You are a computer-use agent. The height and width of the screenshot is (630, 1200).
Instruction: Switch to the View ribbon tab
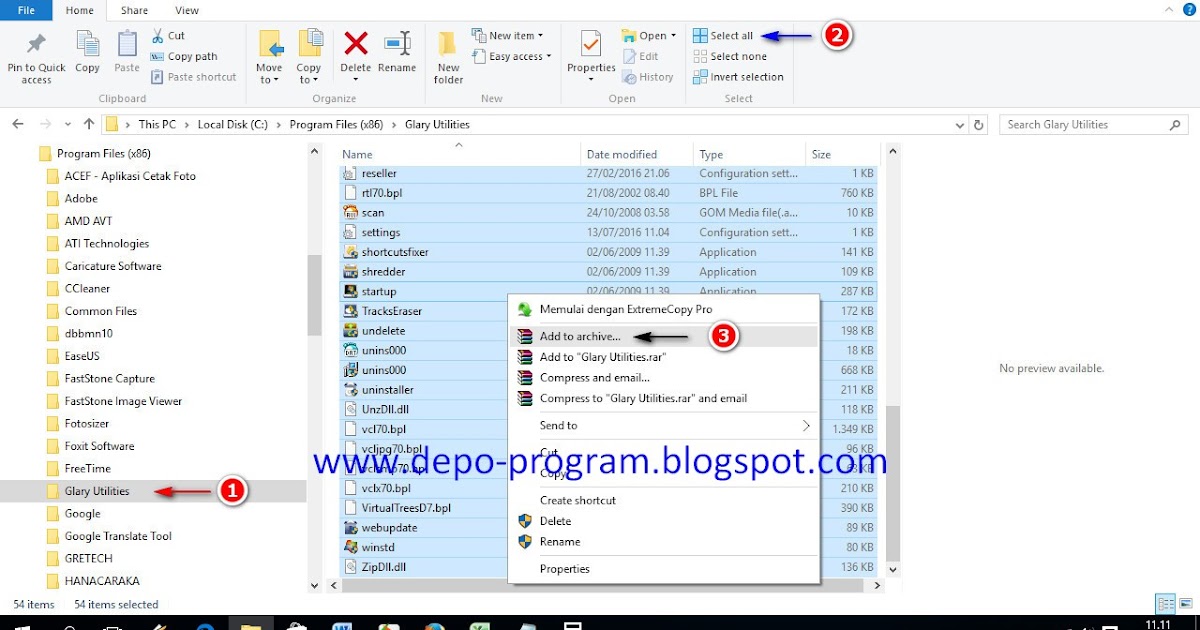point(187,10)
